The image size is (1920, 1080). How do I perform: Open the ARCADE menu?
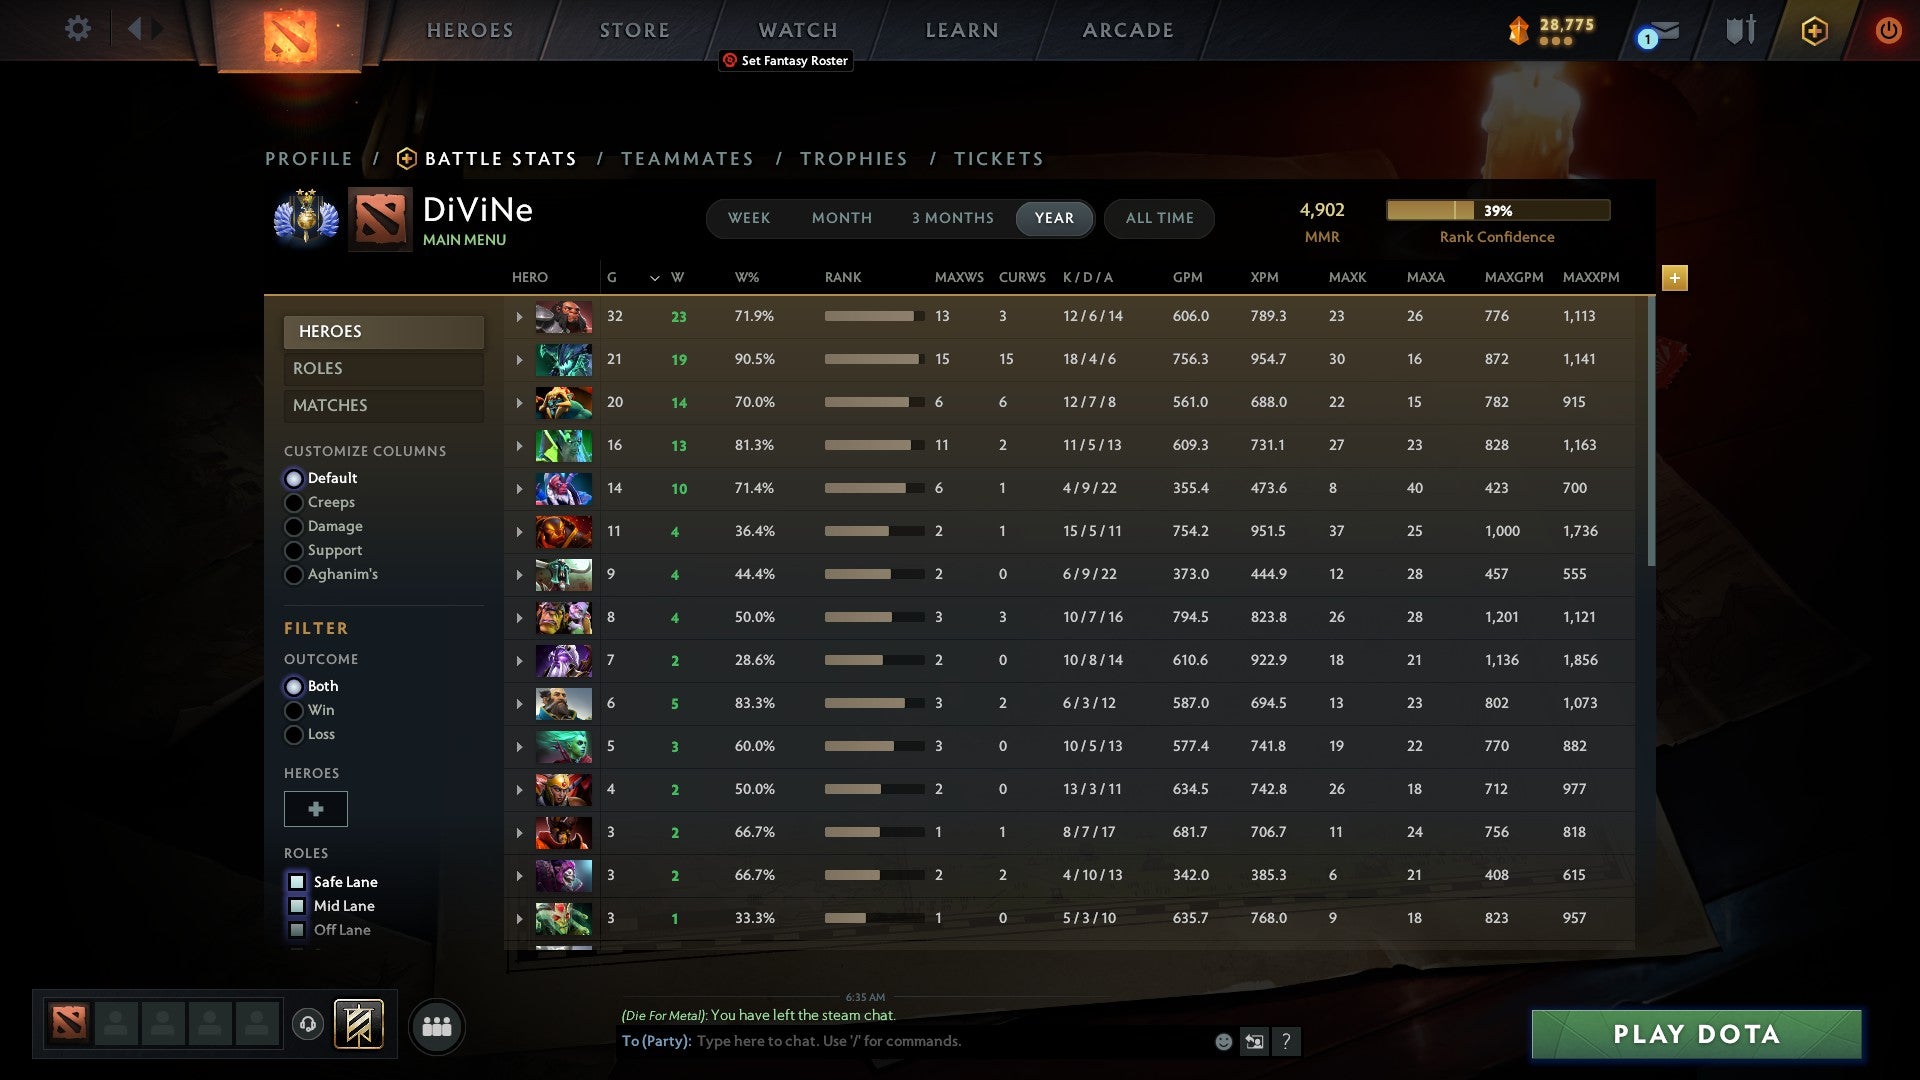click(x=1126, y=29)
